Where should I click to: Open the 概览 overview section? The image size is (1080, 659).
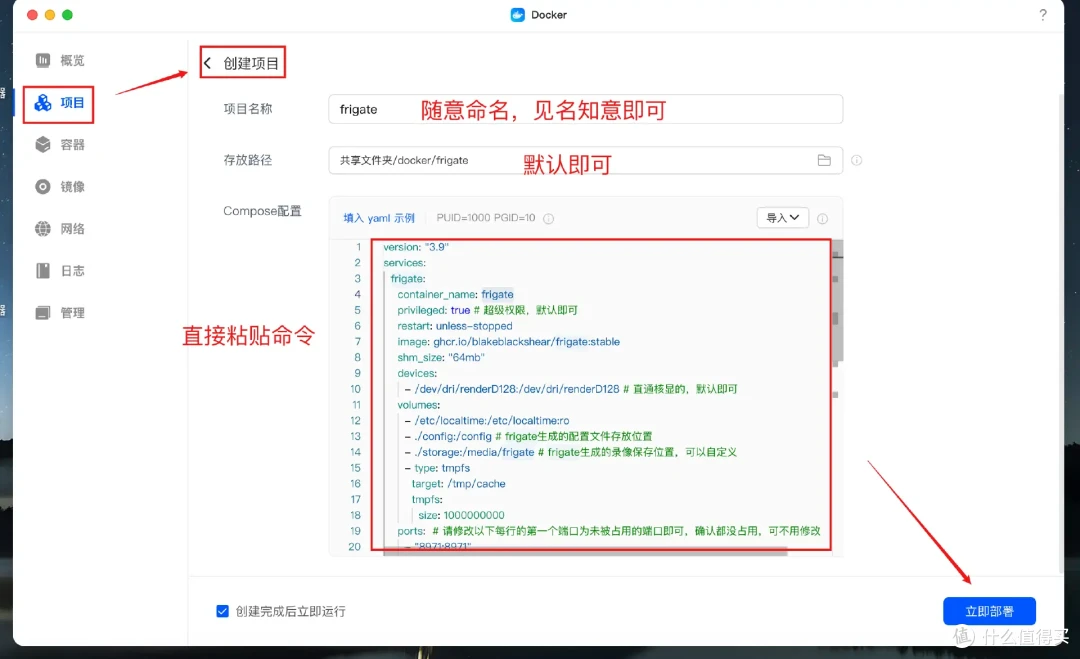coord(59,61)
